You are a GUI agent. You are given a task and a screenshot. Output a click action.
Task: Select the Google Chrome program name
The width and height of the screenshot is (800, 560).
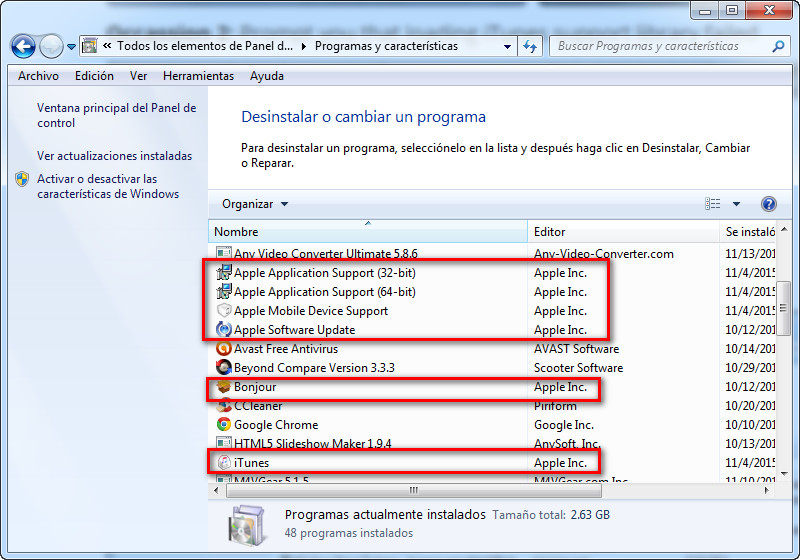[276, 425]
